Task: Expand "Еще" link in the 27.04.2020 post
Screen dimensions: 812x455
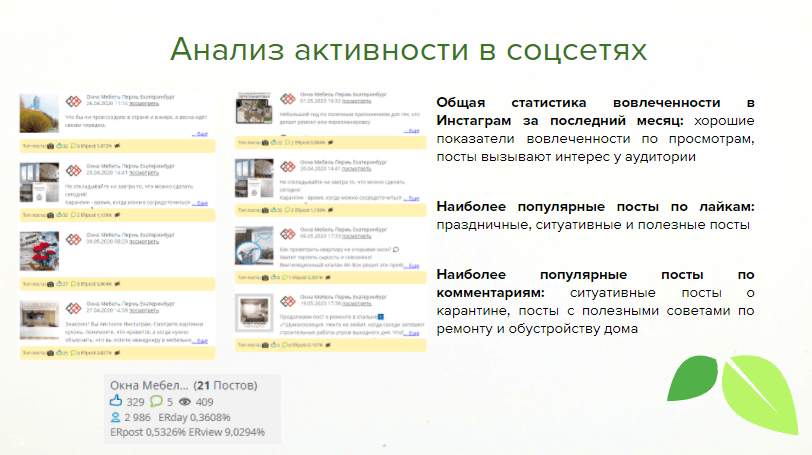Action: click(x=200, y=341)
